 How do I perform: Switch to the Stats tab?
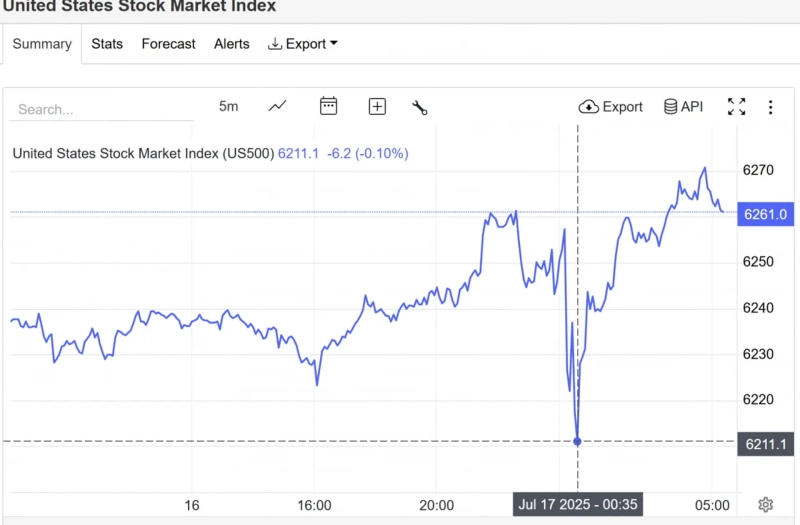[107, 44]
